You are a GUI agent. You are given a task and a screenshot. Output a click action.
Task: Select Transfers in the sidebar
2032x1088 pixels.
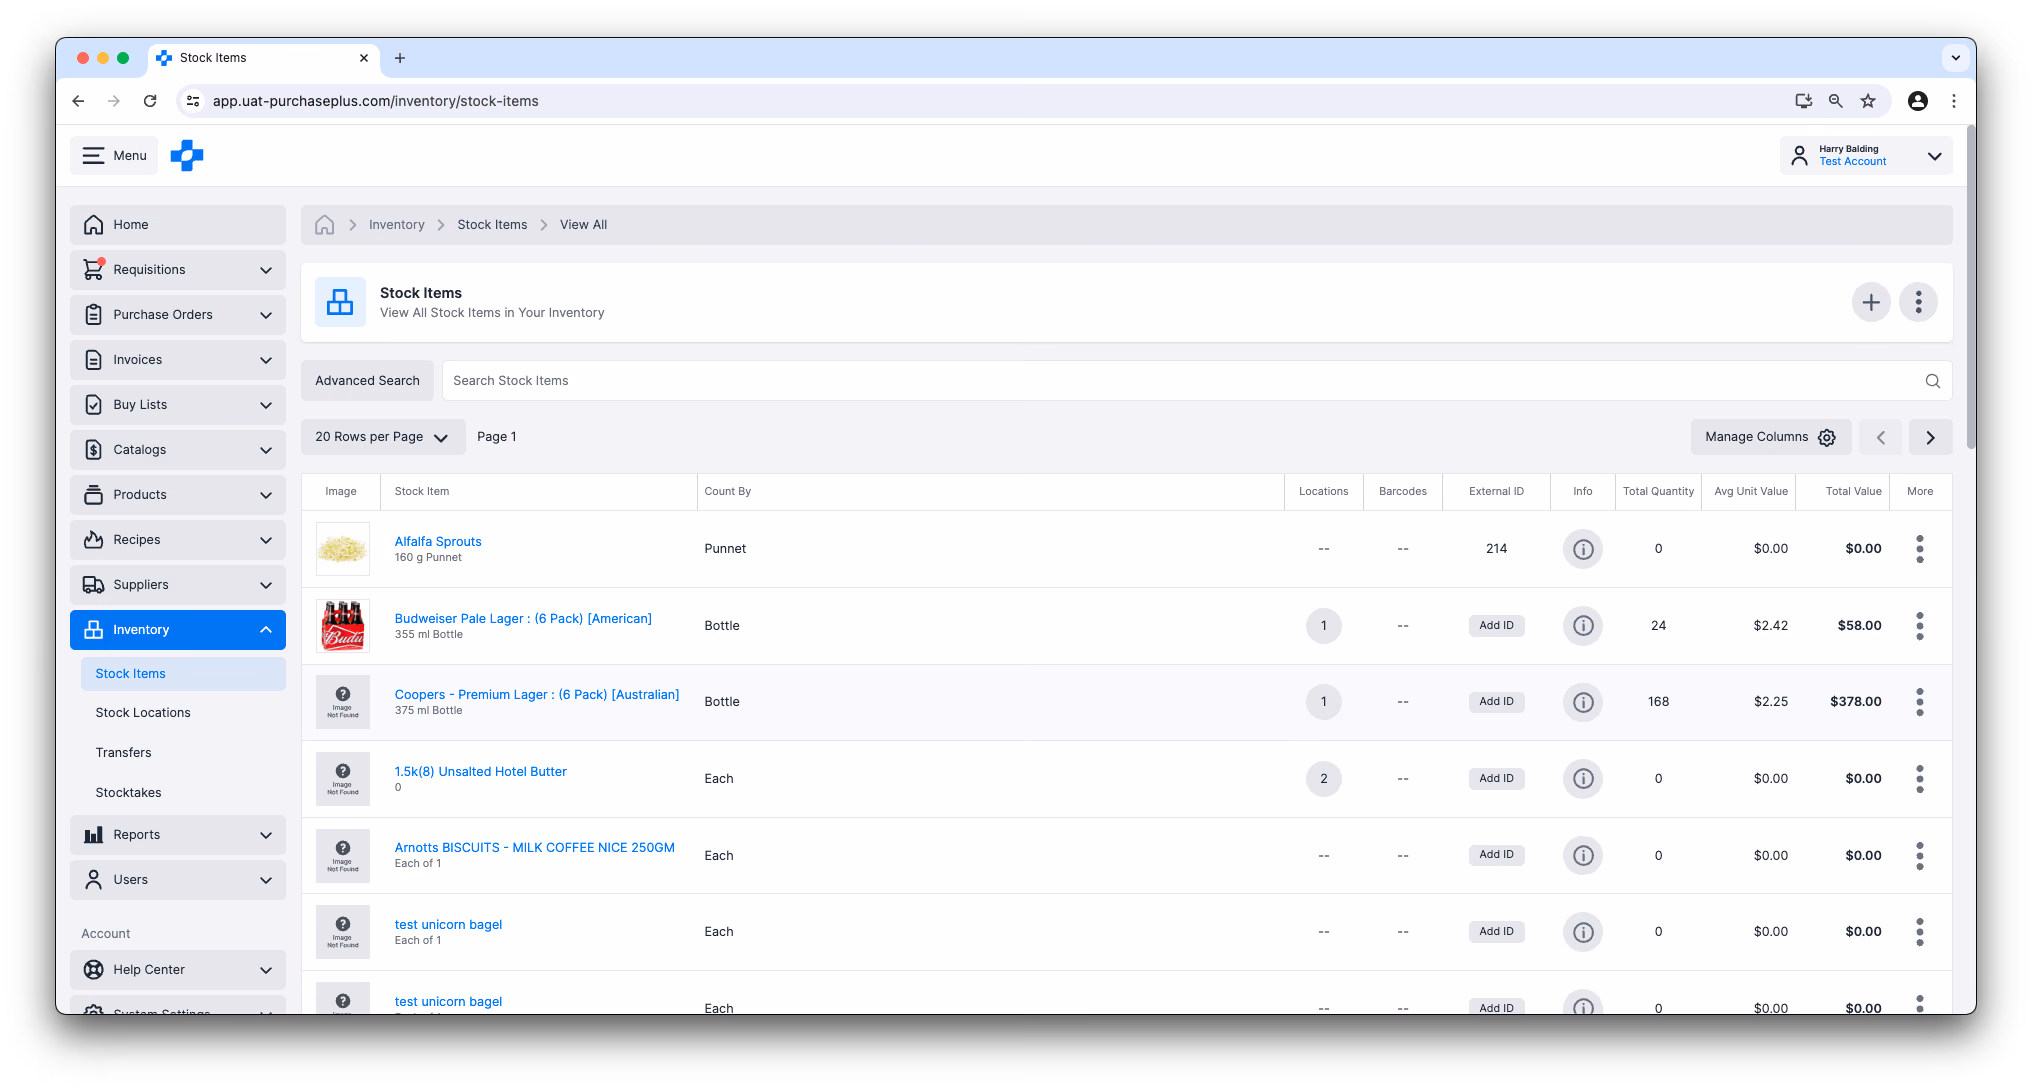tap(124, 753)
